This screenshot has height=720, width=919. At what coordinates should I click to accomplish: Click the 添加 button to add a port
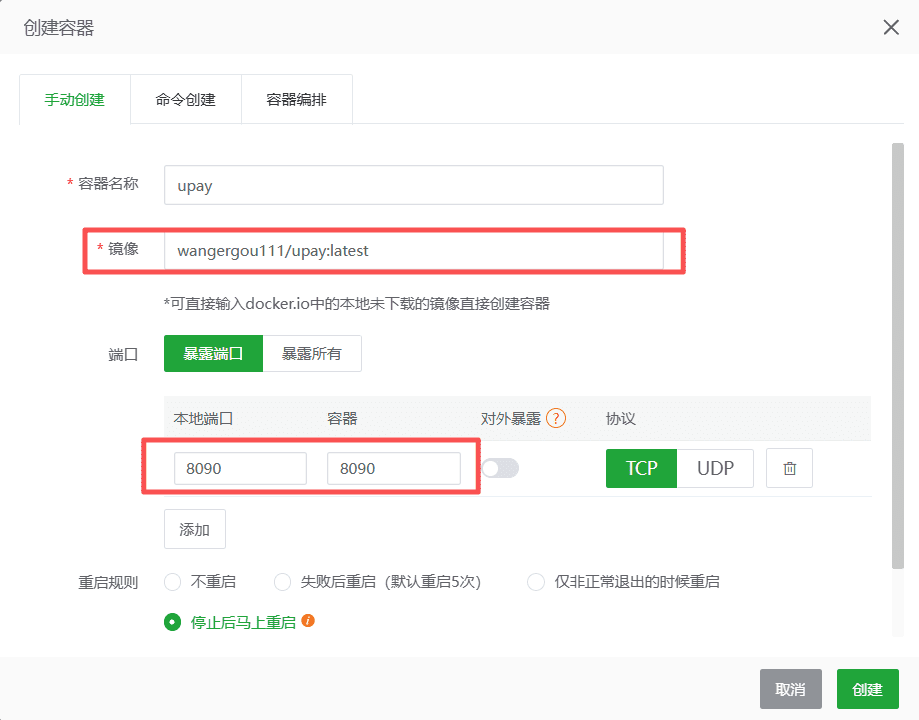tap(195, 529)
